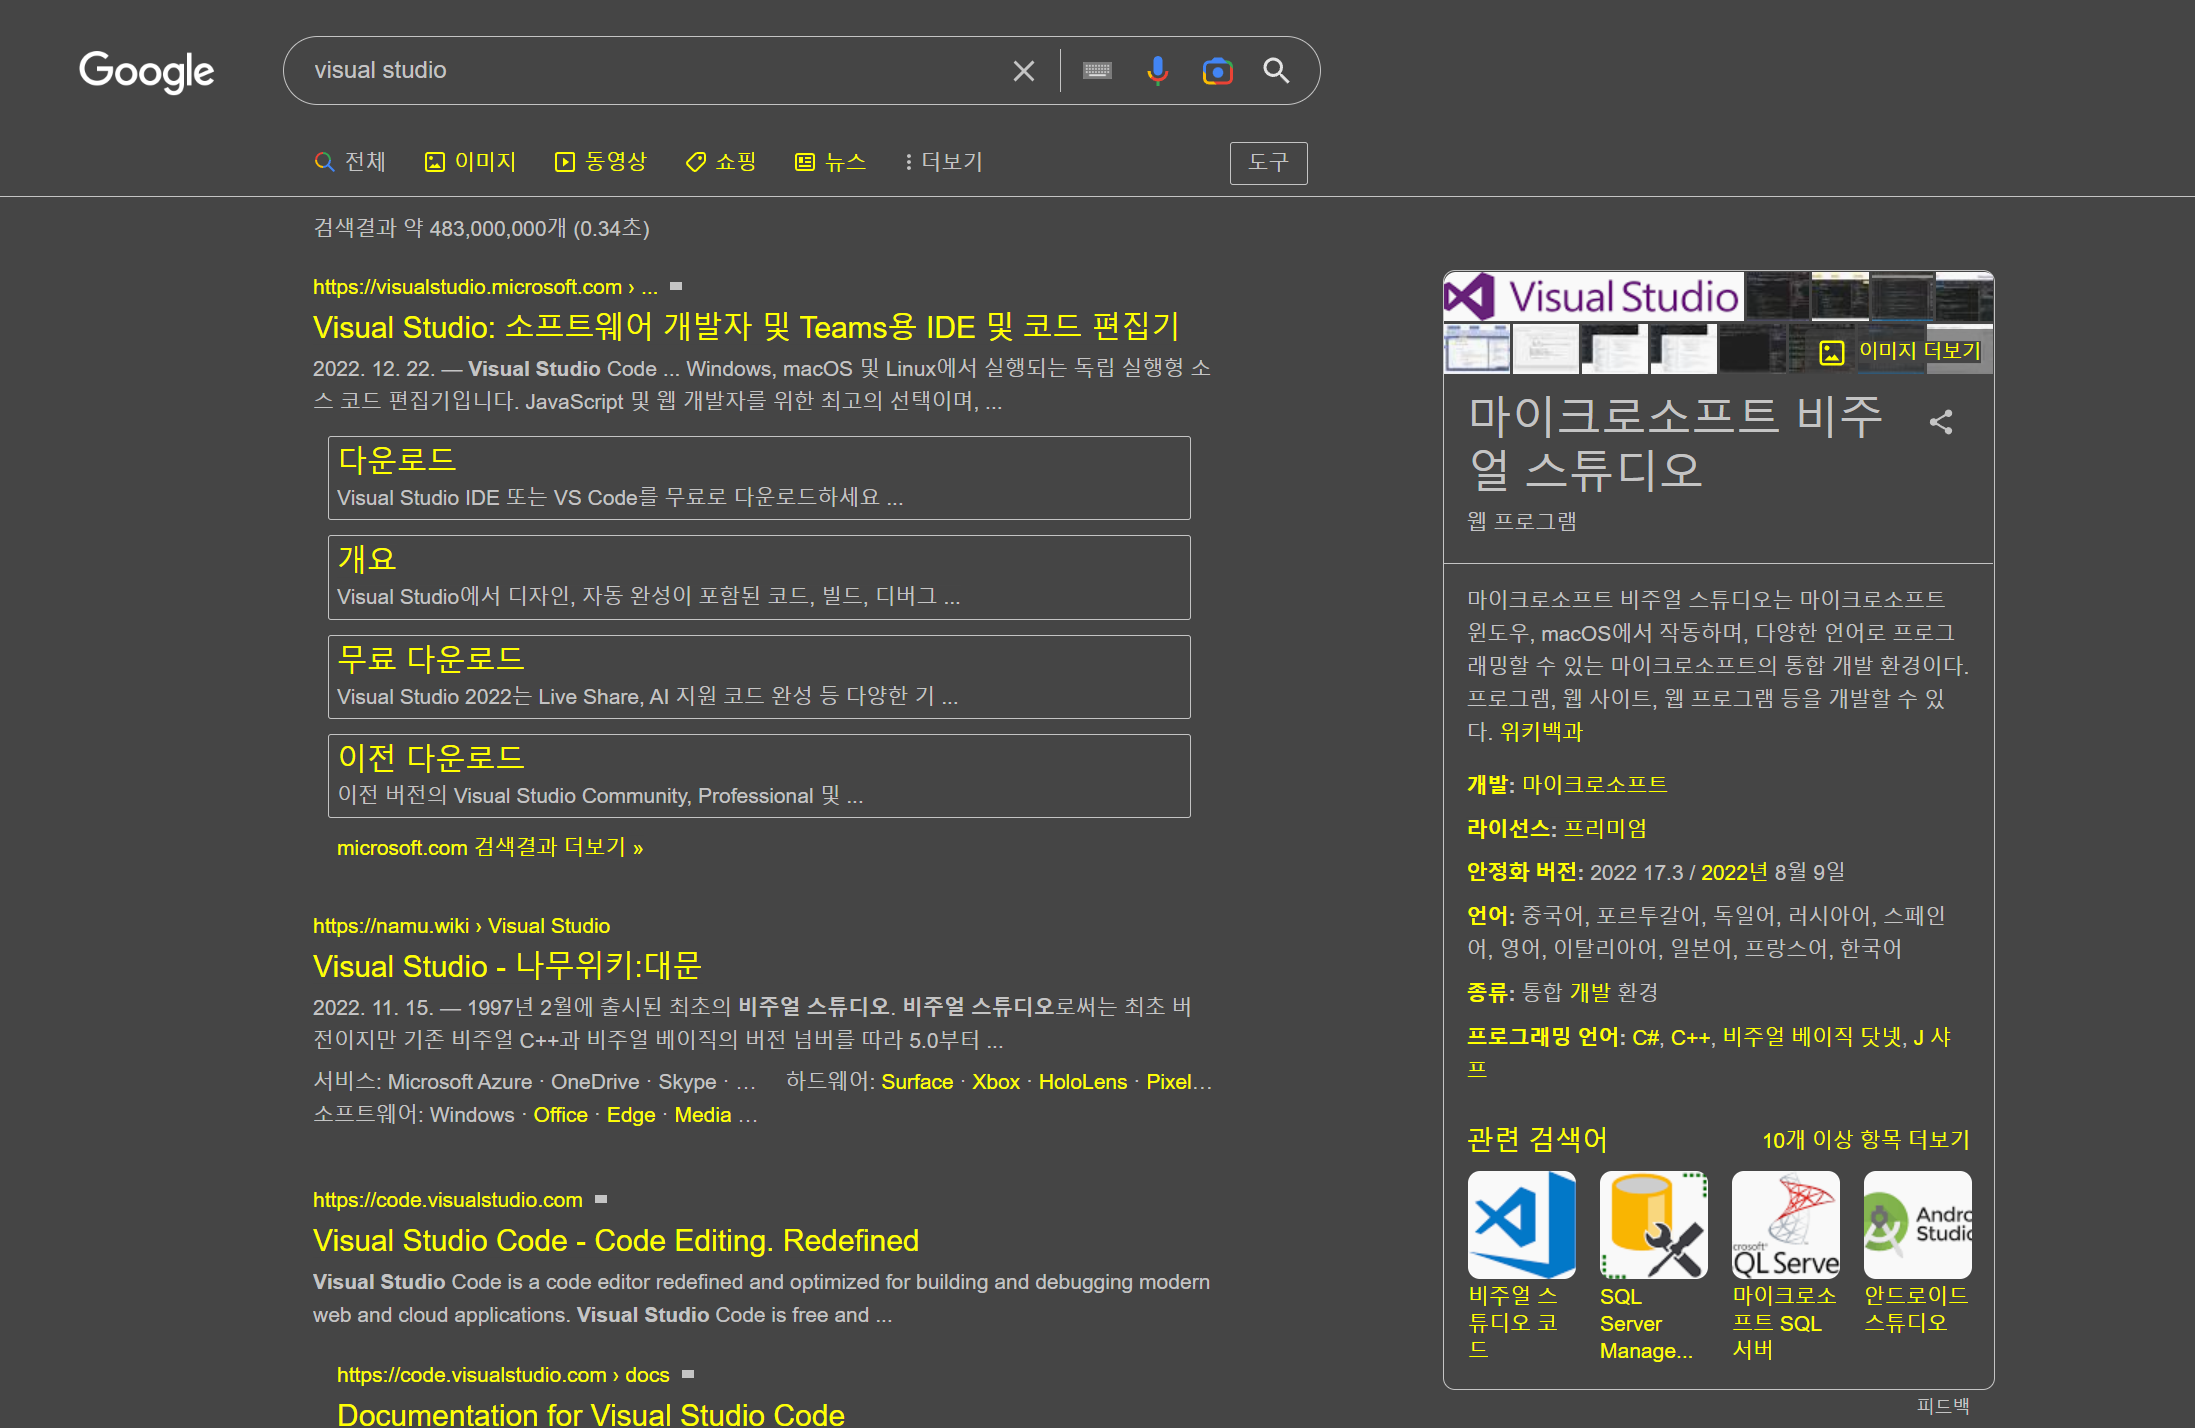This screenshot has height=1428, width=2195.
Task: Open Visual Studio Code related search thumbnail
Action: (1521, 1225)
